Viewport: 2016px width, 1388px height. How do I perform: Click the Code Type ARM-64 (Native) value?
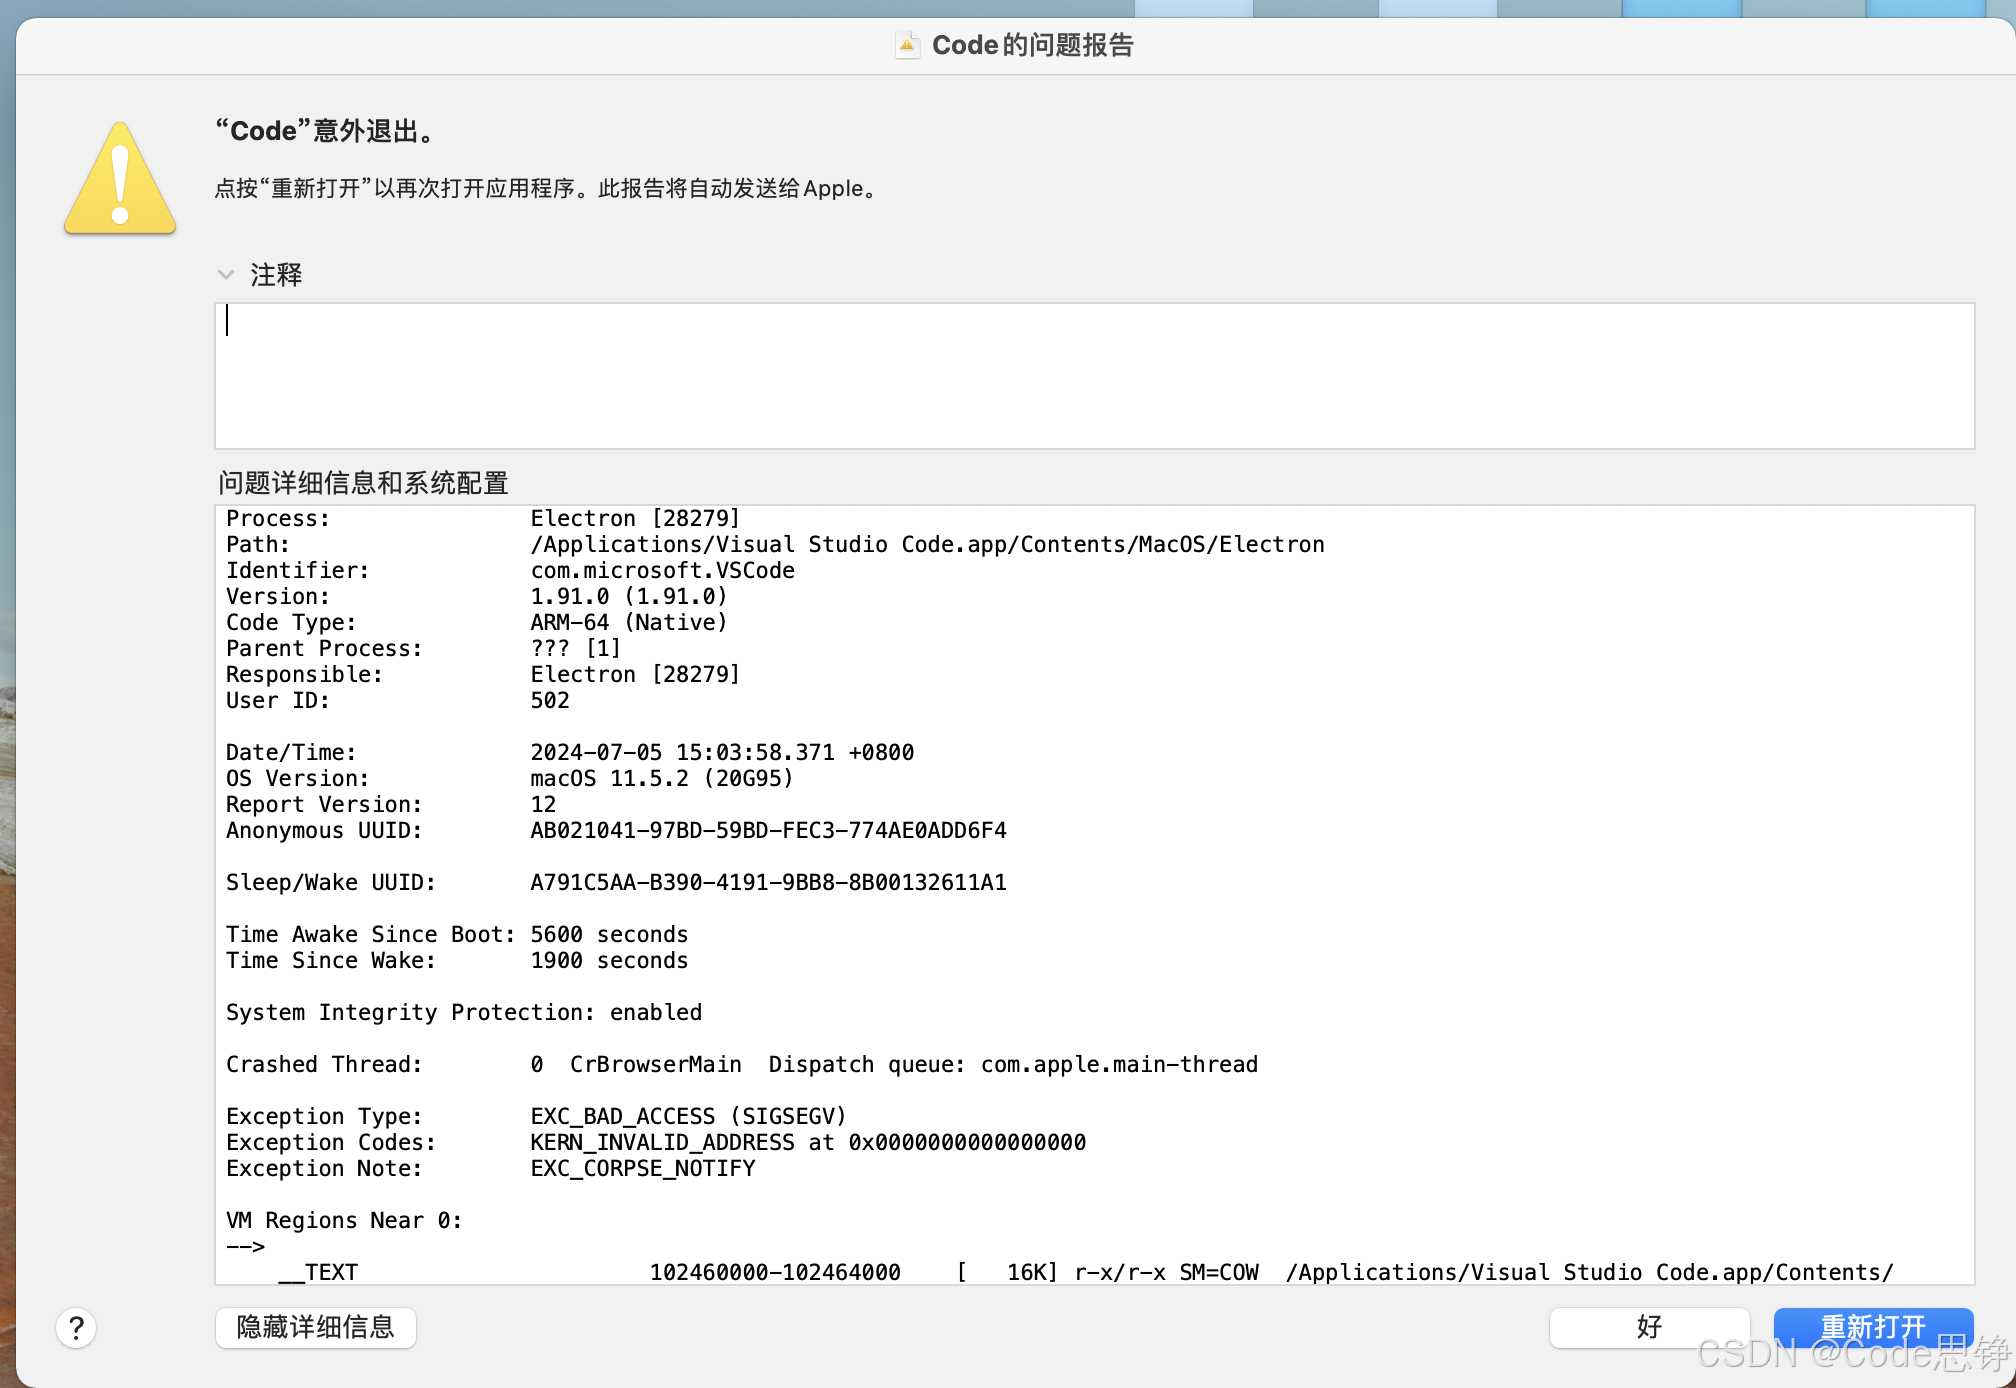628,622
